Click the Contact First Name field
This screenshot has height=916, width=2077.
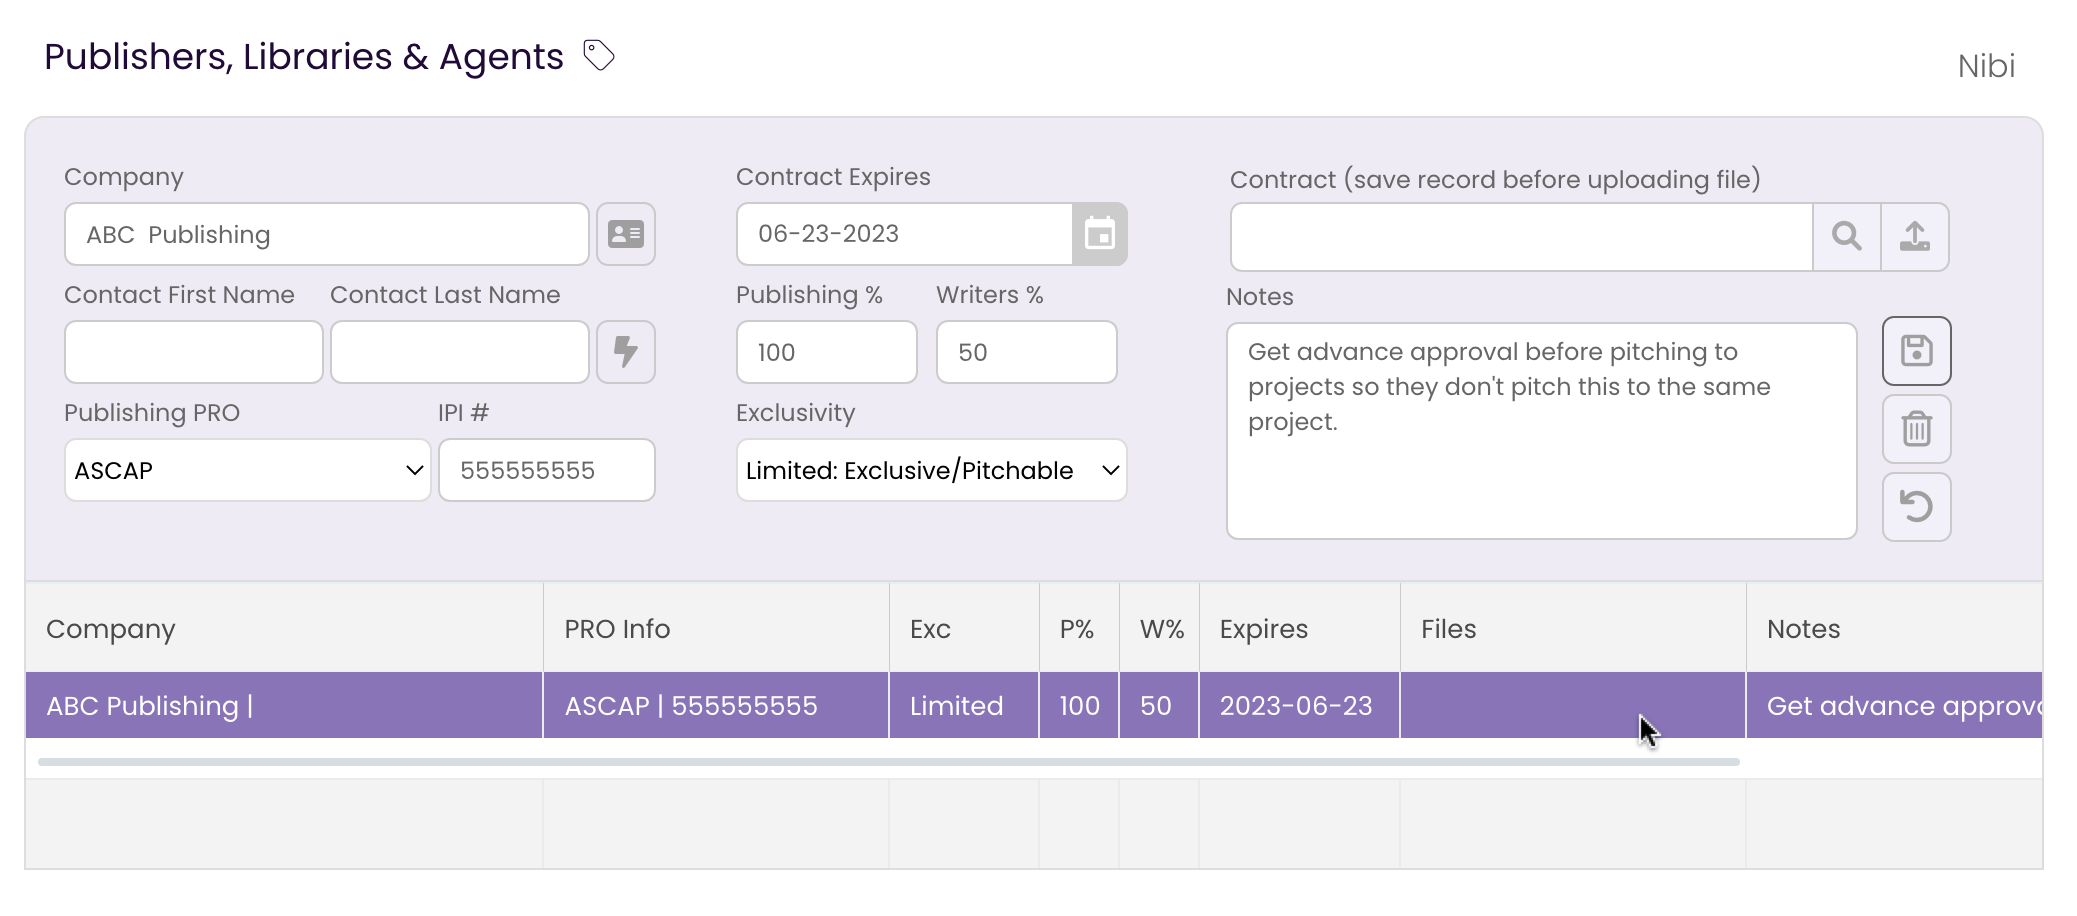[x=194, y=352]
